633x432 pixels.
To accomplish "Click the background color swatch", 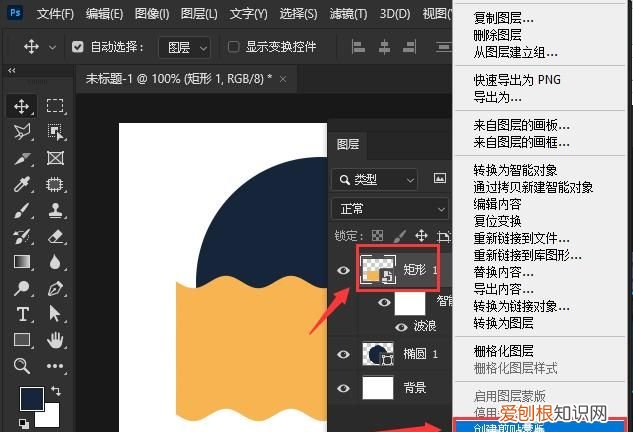I will click(x=51, y=419).
